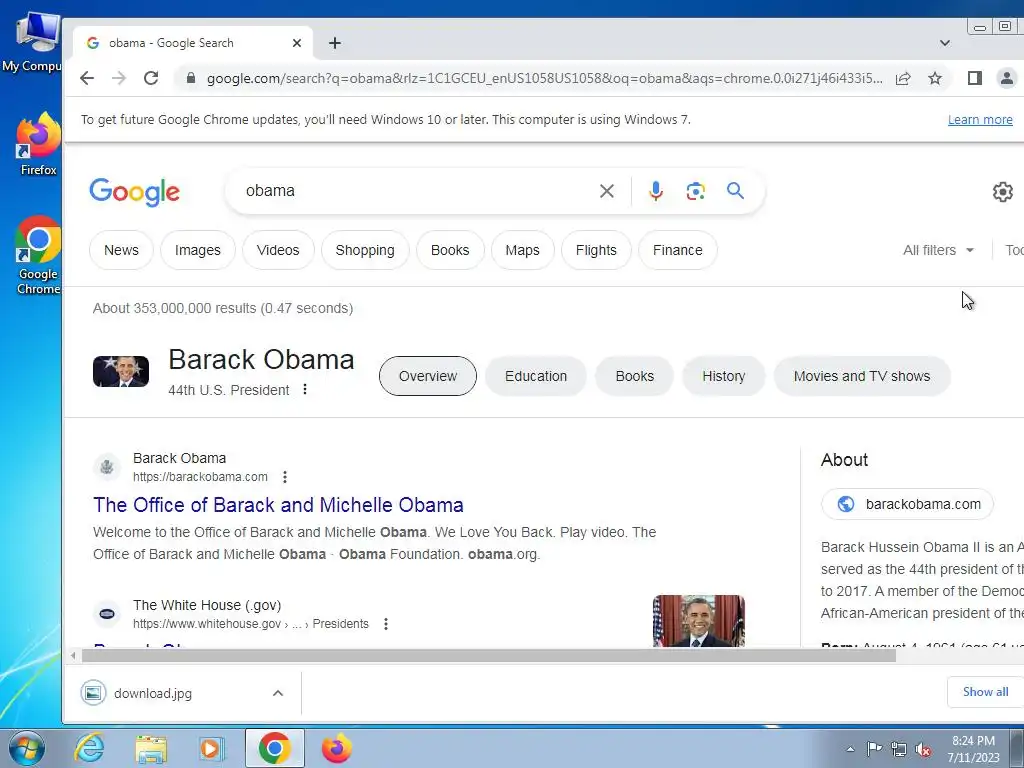This screenshot has height=768, width=1024.
Task: Open the Books chip beside Education
Action: (x=635, y=376)
